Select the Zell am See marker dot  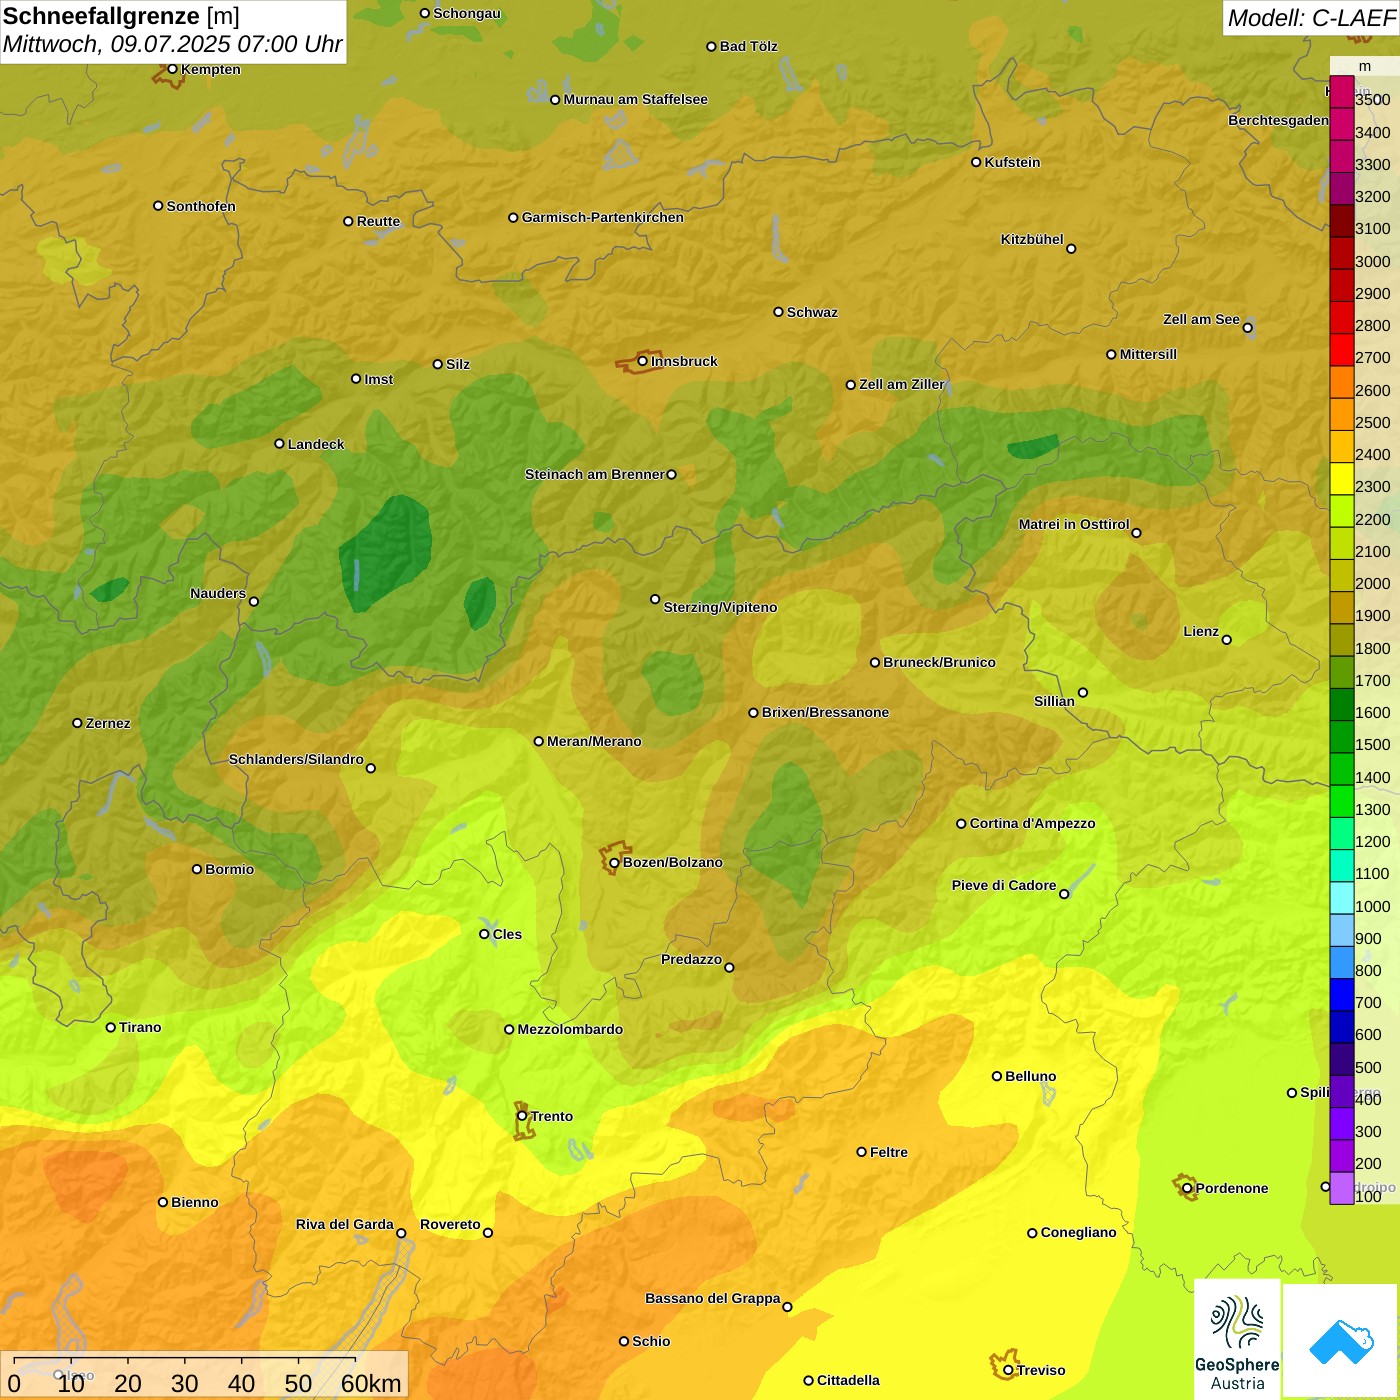click(1247, 327)
